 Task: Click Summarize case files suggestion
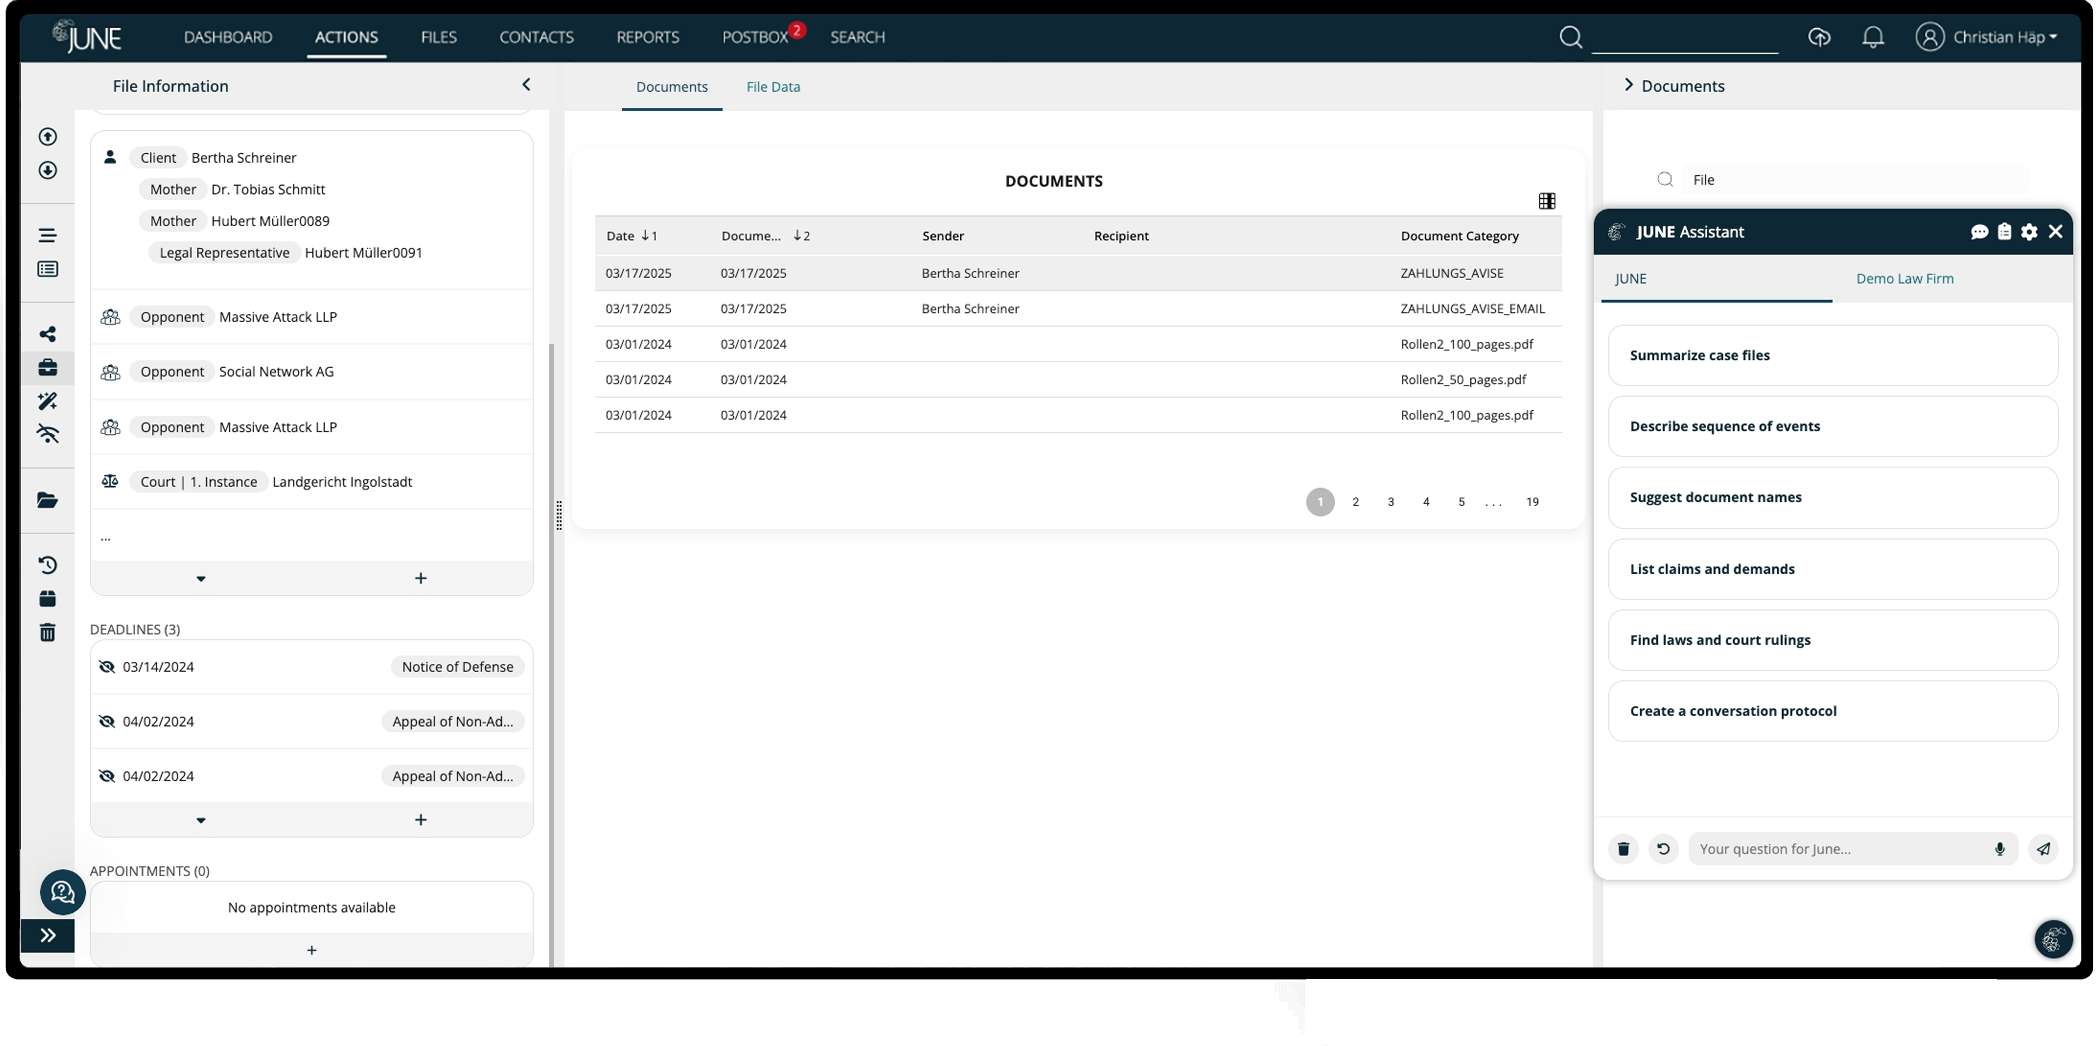point(1832,356)
